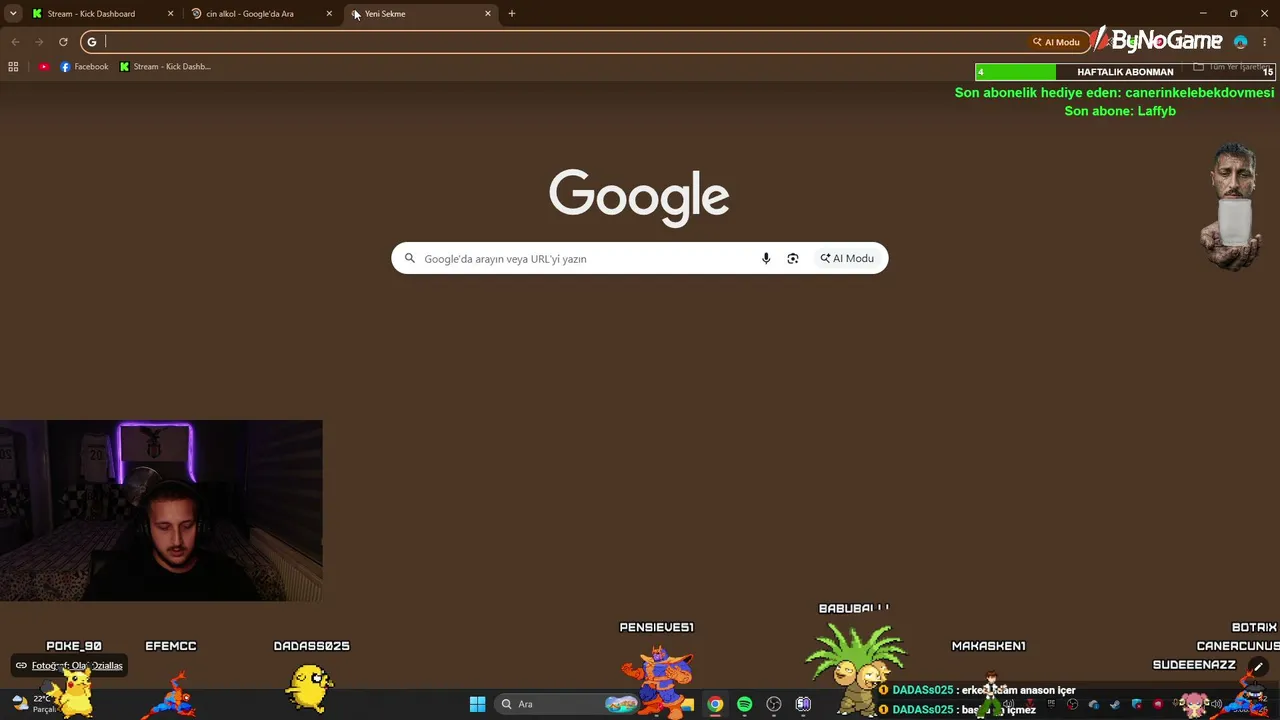Click the AI Modu chip in the address bar
The height and width of the screenshot is (720, 1280).
click(1056, 42)
